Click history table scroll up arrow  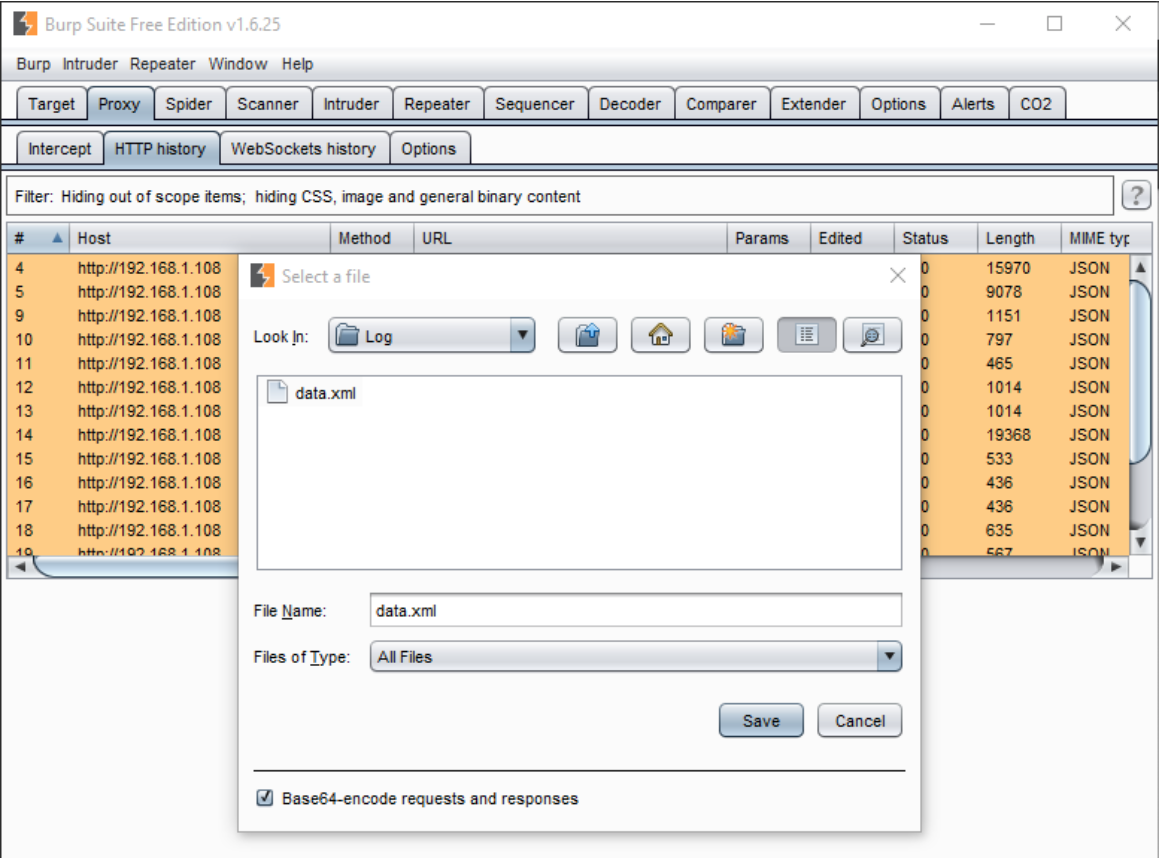1141,267
